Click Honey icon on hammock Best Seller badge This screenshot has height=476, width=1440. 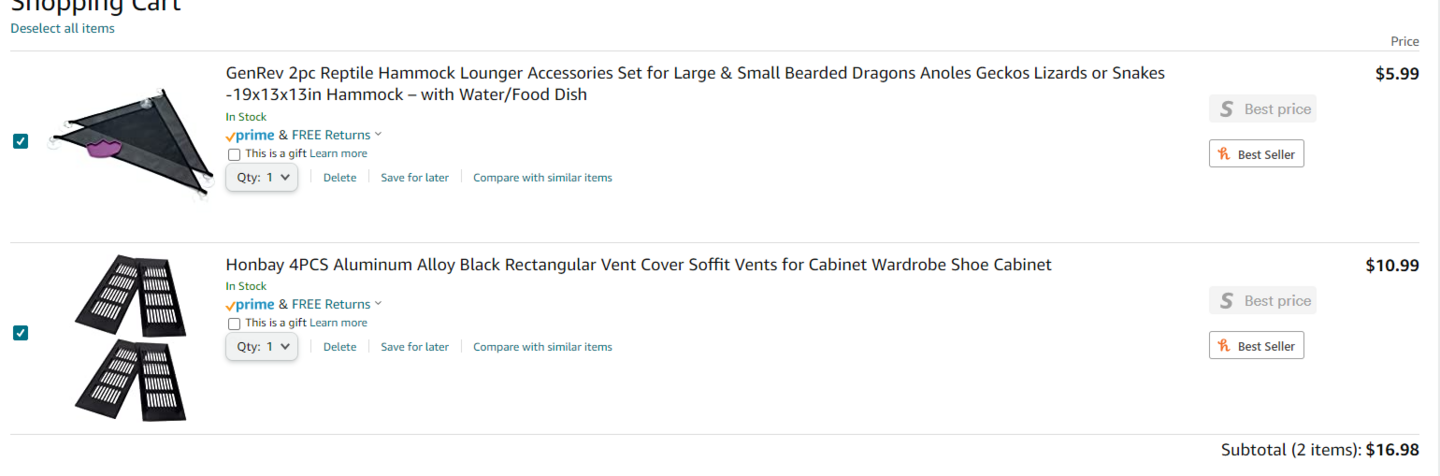tap(1223, 154)
